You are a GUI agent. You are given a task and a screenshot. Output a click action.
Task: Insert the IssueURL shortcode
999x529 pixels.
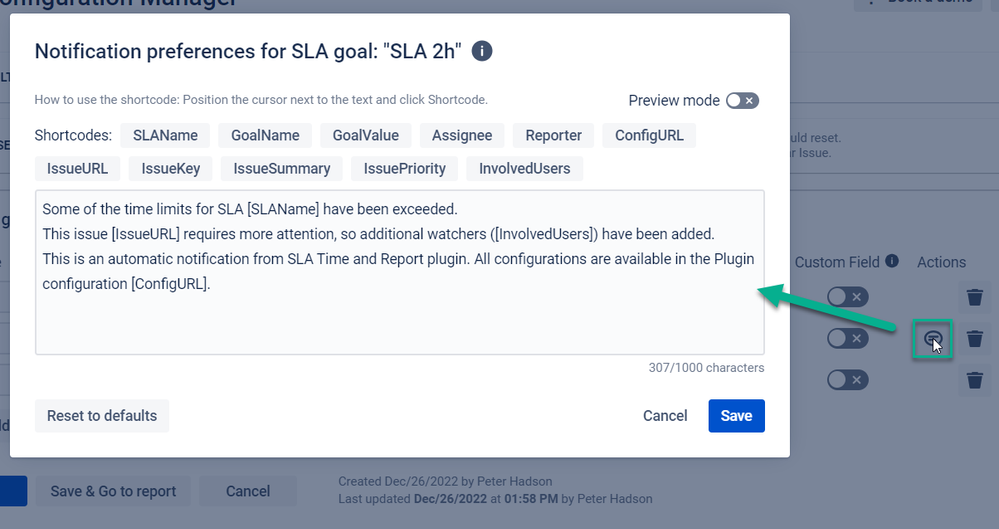coord(77,169)
